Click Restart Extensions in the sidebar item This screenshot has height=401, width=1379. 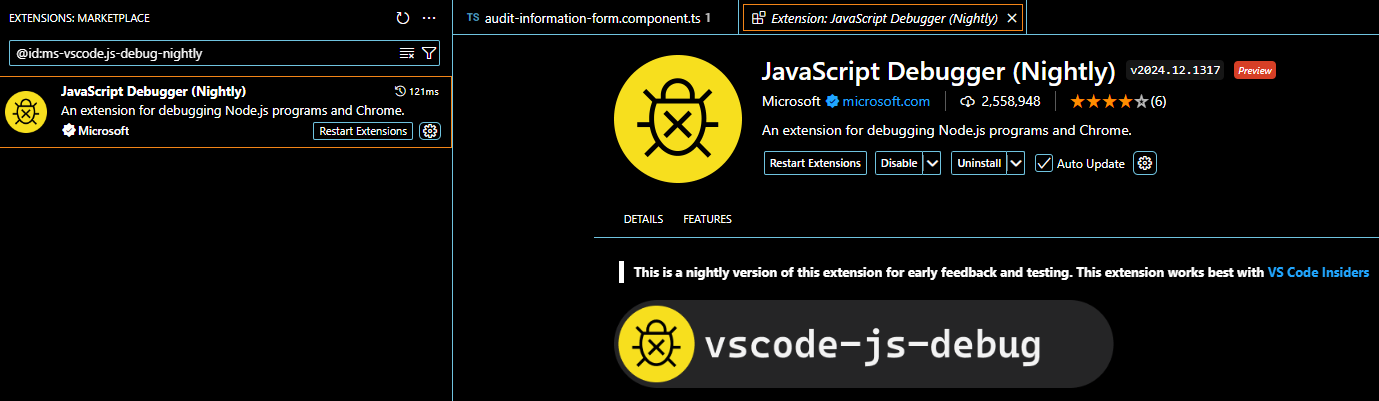[363, 131]
